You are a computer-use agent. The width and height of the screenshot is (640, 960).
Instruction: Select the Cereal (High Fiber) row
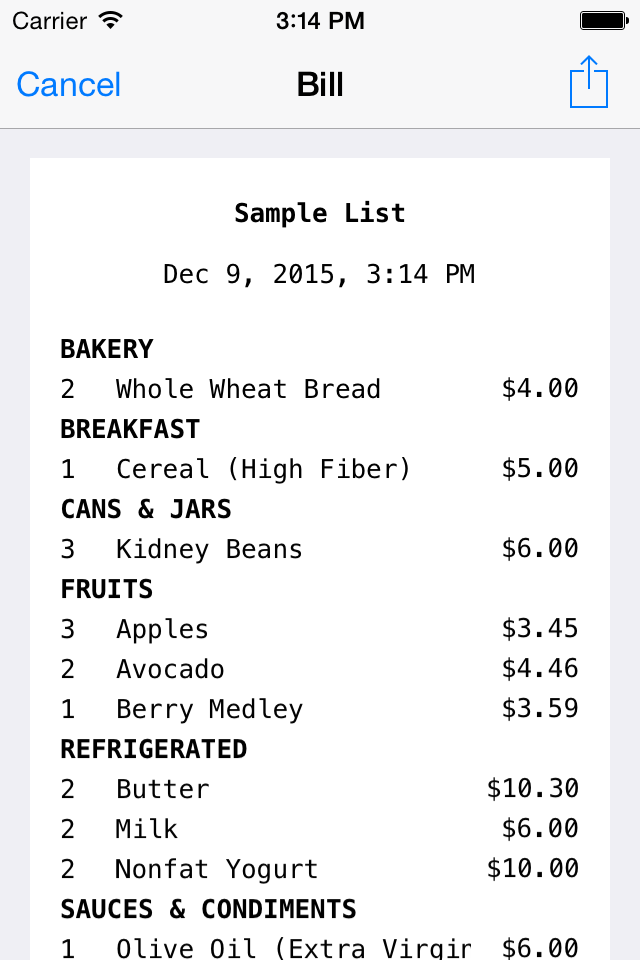320,469
